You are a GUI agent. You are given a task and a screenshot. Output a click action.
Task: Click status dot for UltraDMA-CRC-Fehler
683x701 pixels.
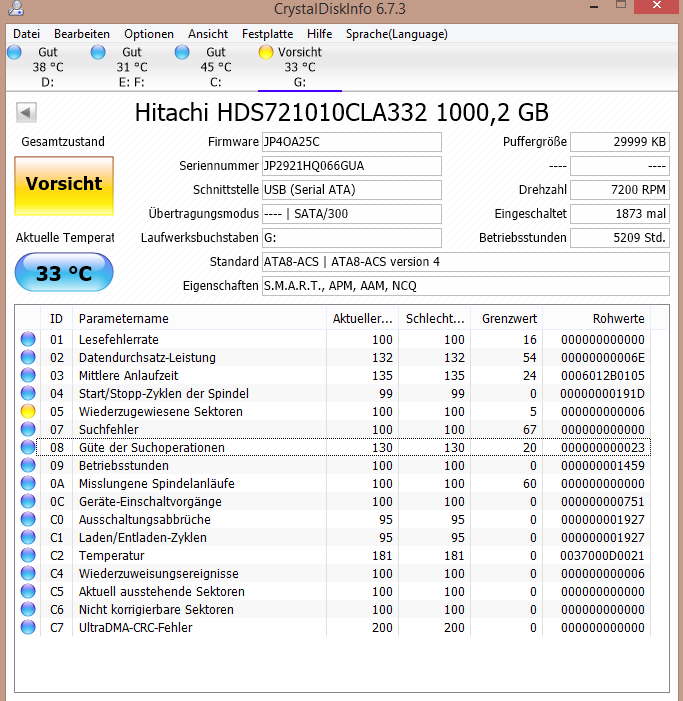click(x=28, y=627)
